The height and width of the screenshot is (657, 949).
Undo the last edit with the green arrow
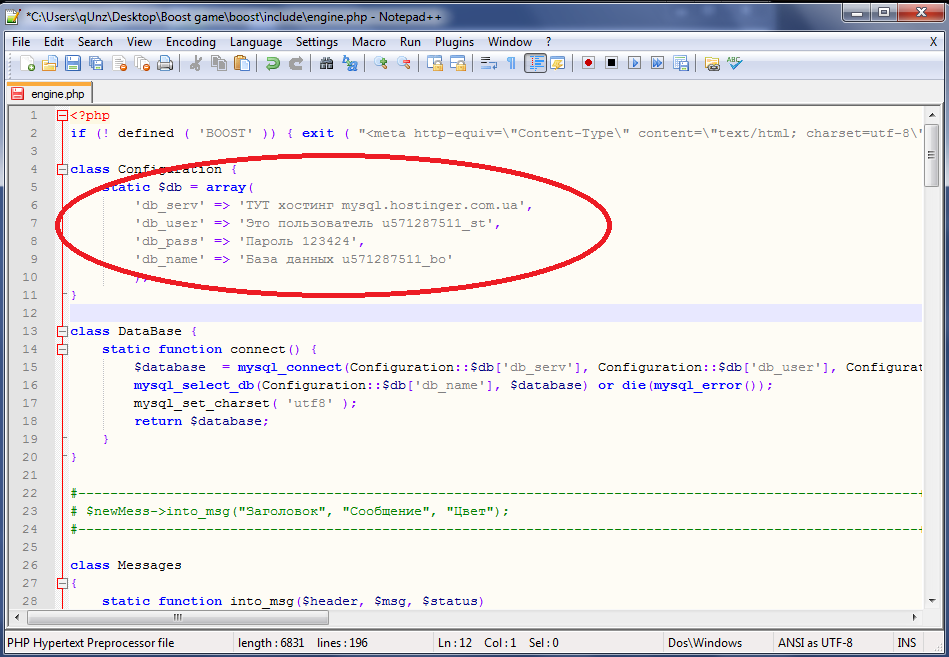(x=272, y=63)
